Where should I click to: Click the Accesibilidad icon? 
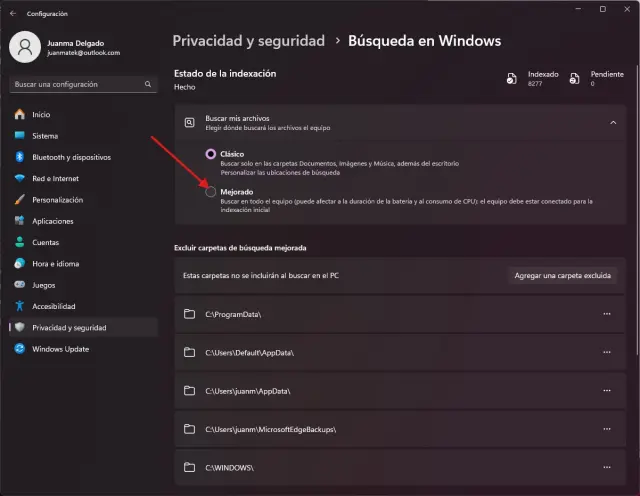click(x=19, y=306)
